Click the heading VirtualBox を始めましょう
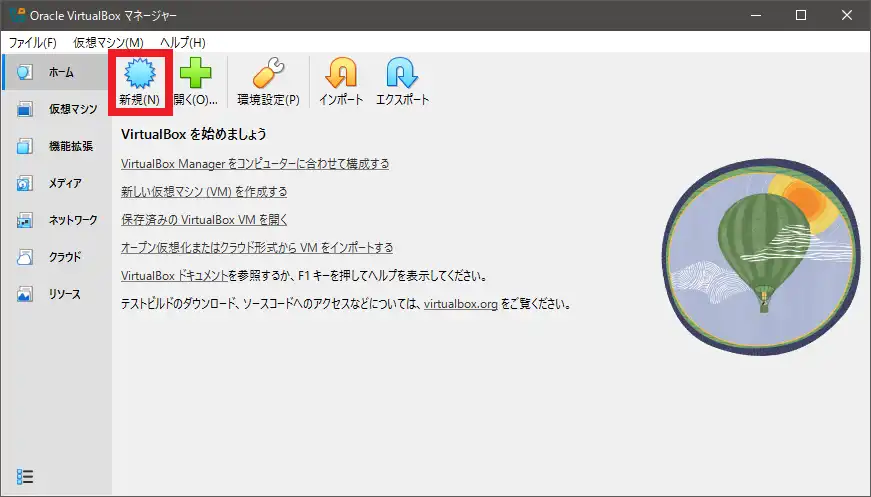This screenshot has height=497, width=871. [193, 134]
